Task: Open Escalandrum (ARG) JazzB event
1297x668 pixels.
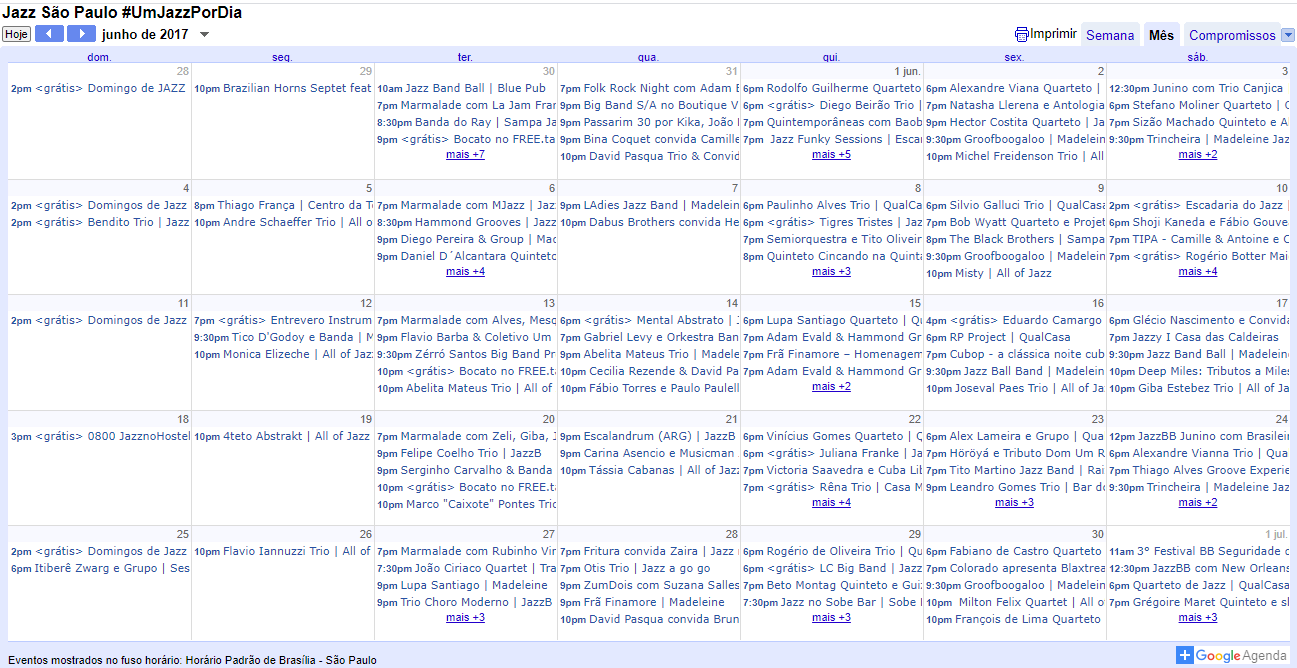Action: tap(649, 437)
